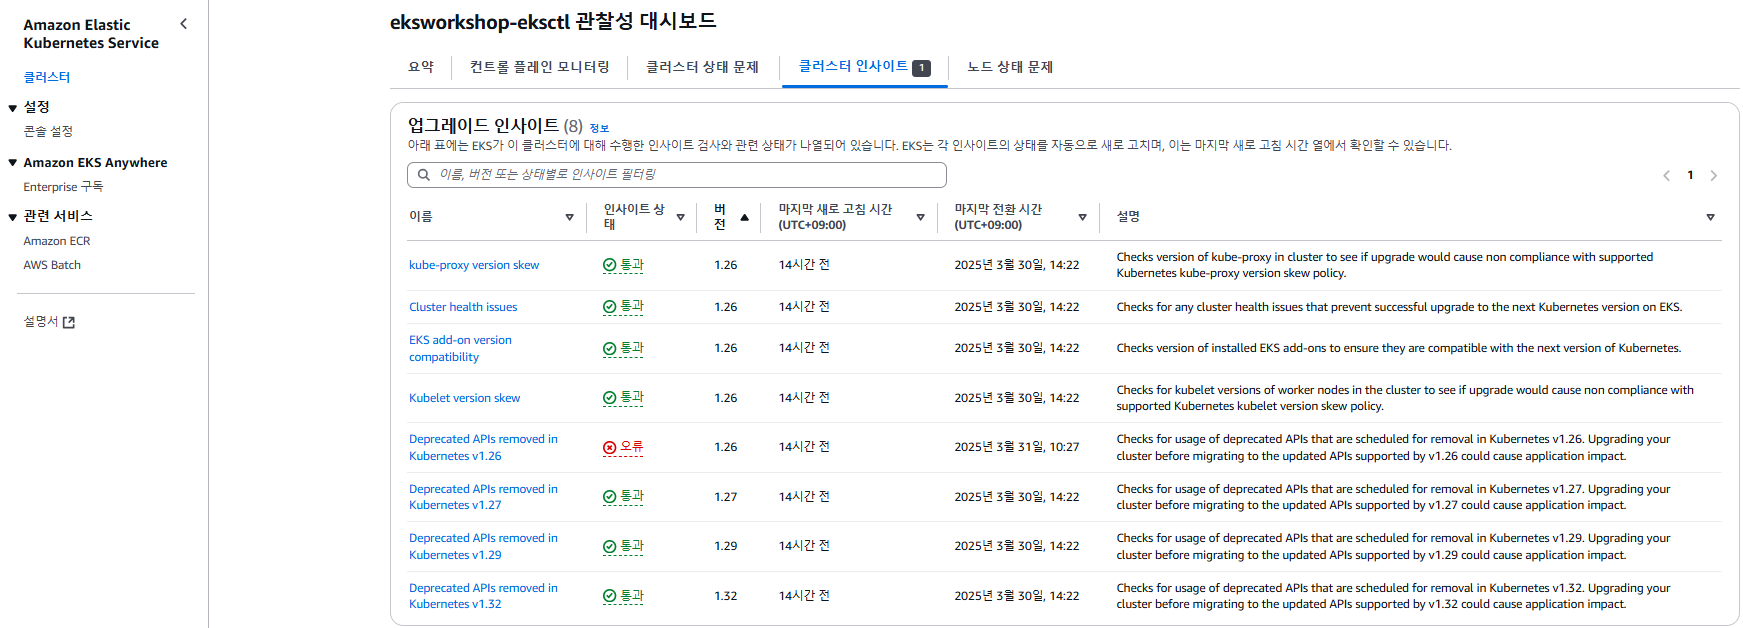Screen dimensions: 1743x628
Task: Open the sort dropdown of the 인사이트 상태 column
Action: [x=680, y=217]
